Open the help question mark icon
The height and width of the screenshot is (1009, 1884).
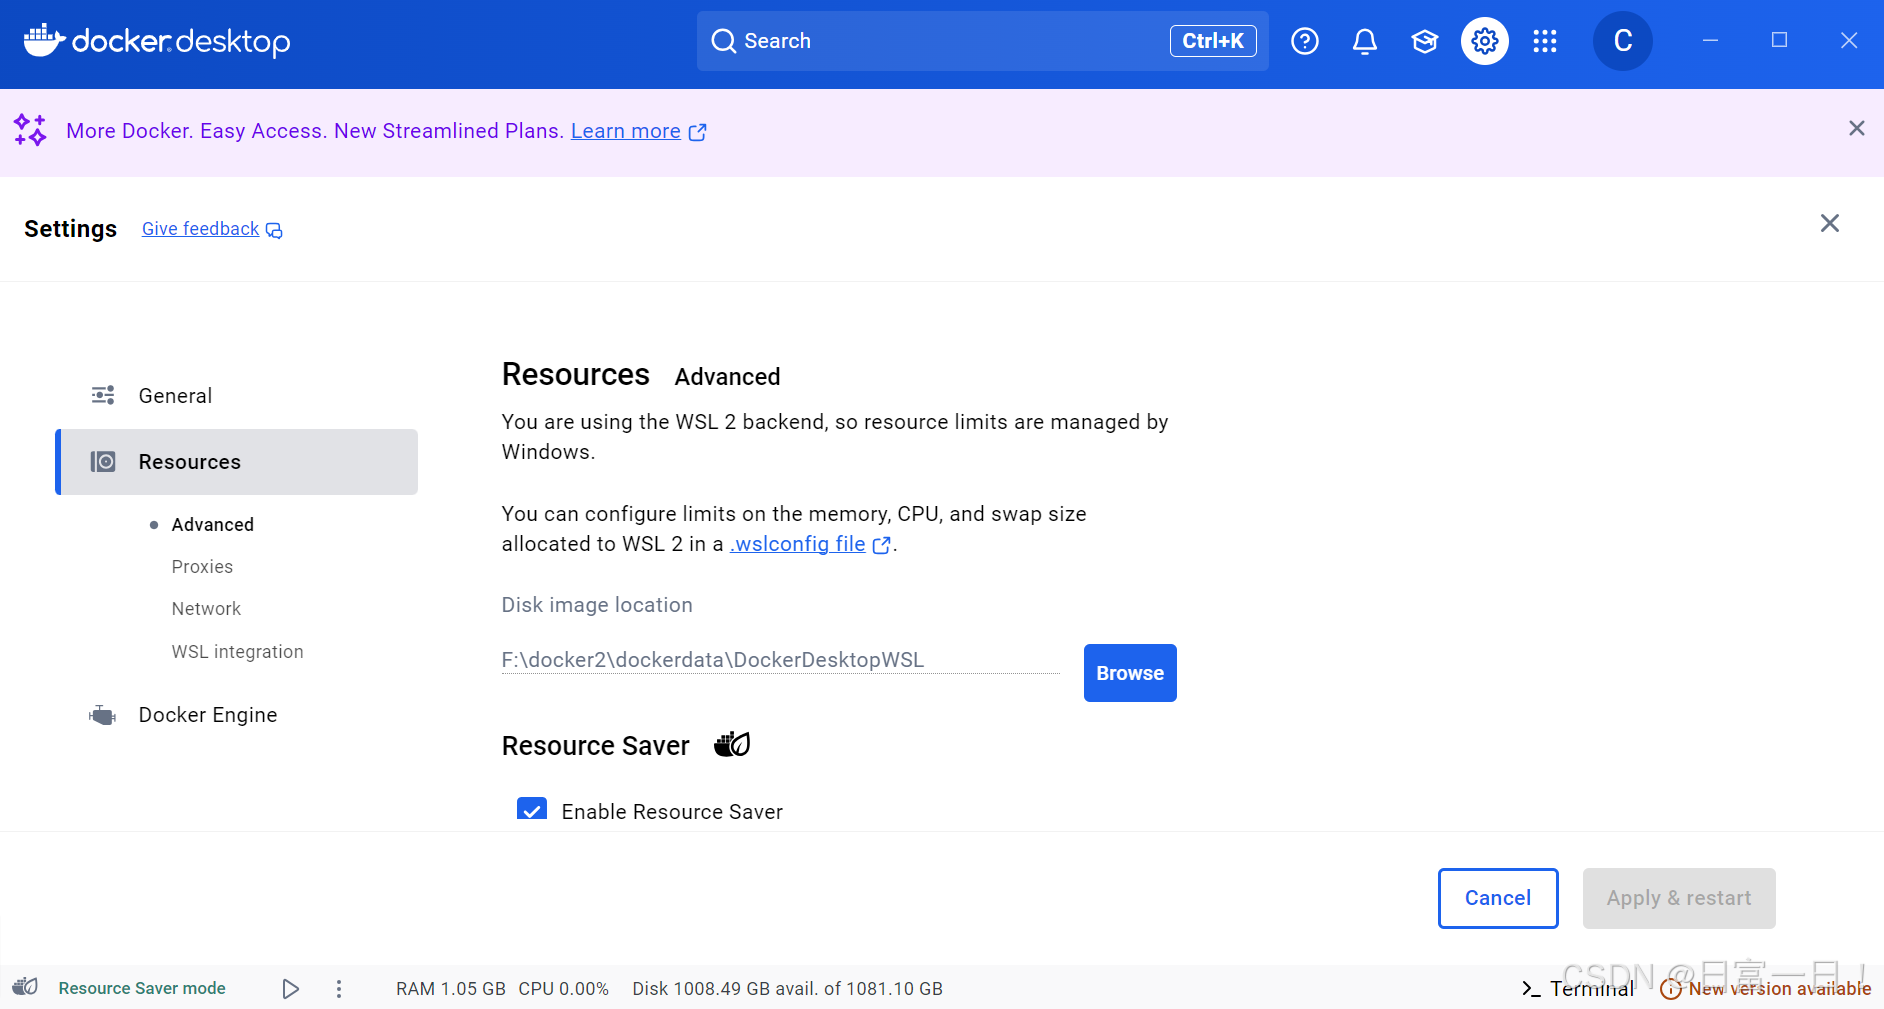(x=1304, y=41)
